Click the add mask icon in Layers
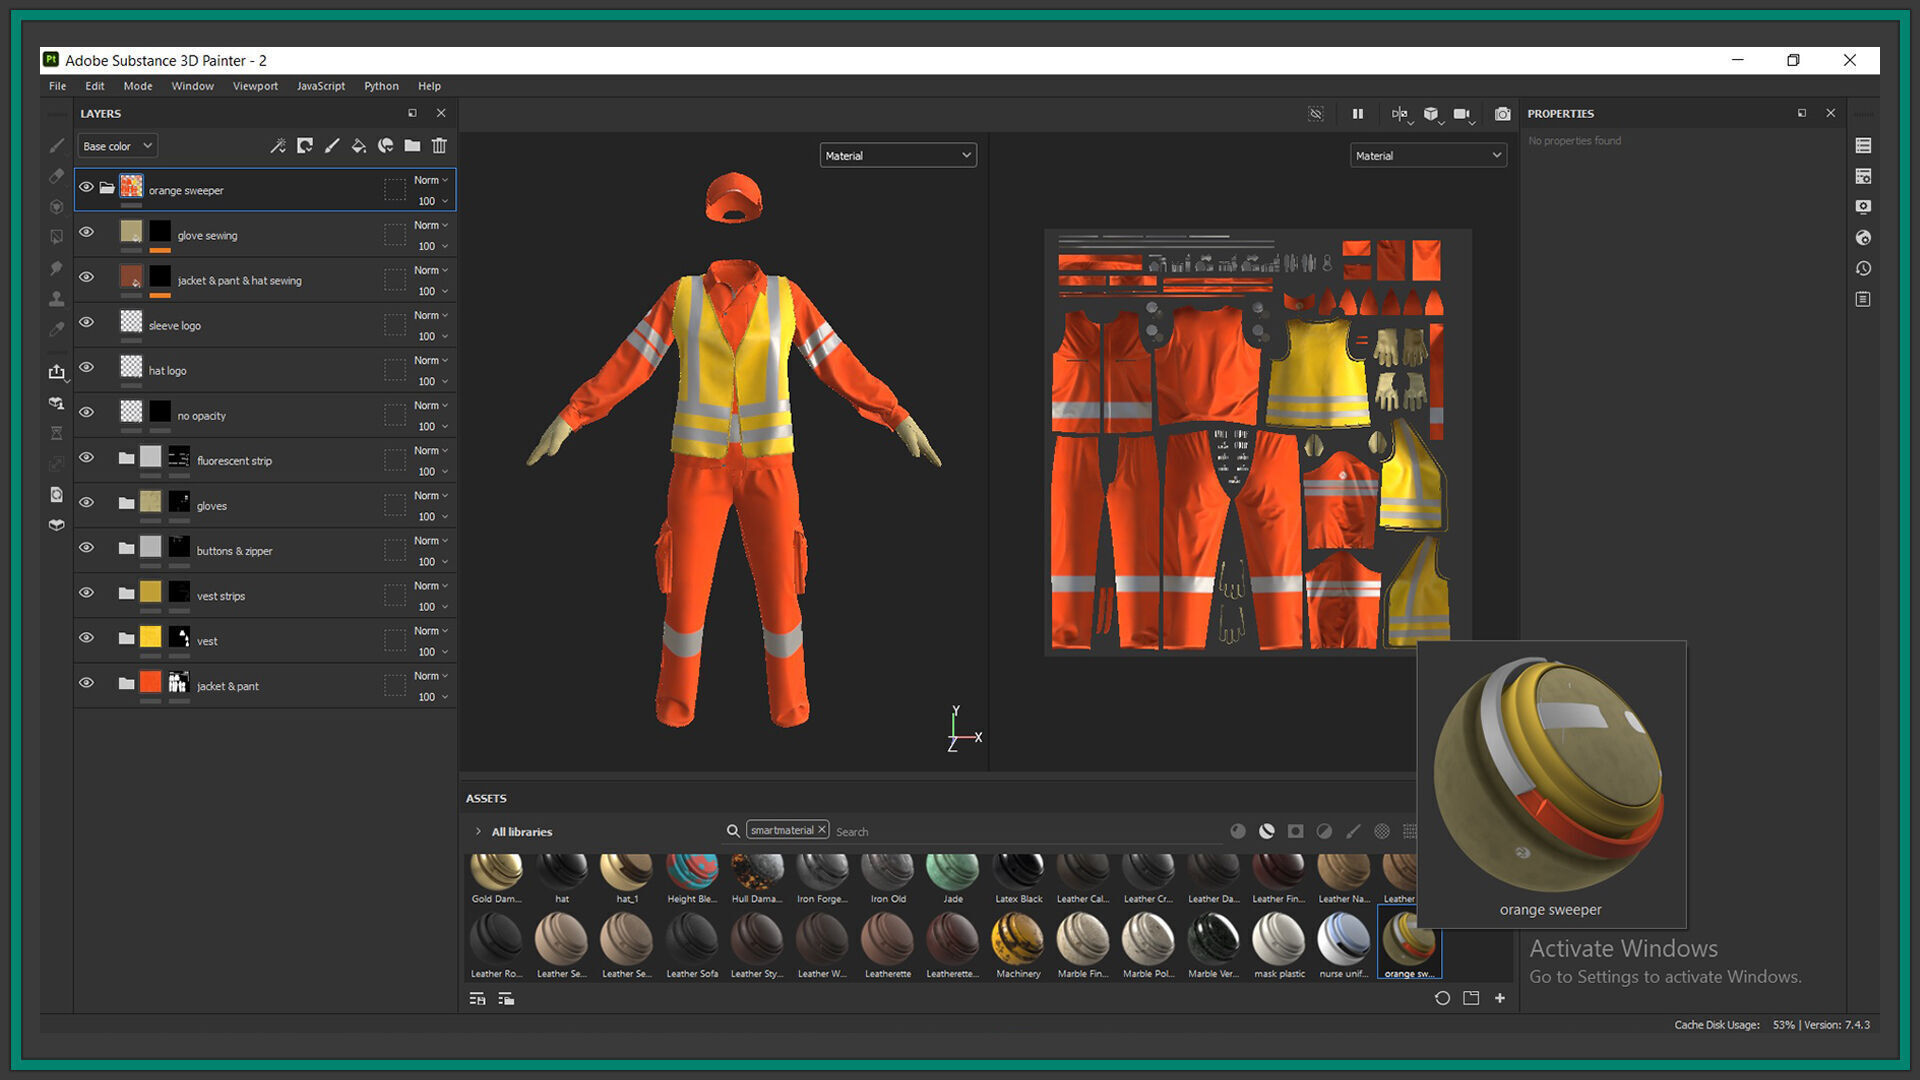This screenshot has height=1080, width=1920. point(305,146)
